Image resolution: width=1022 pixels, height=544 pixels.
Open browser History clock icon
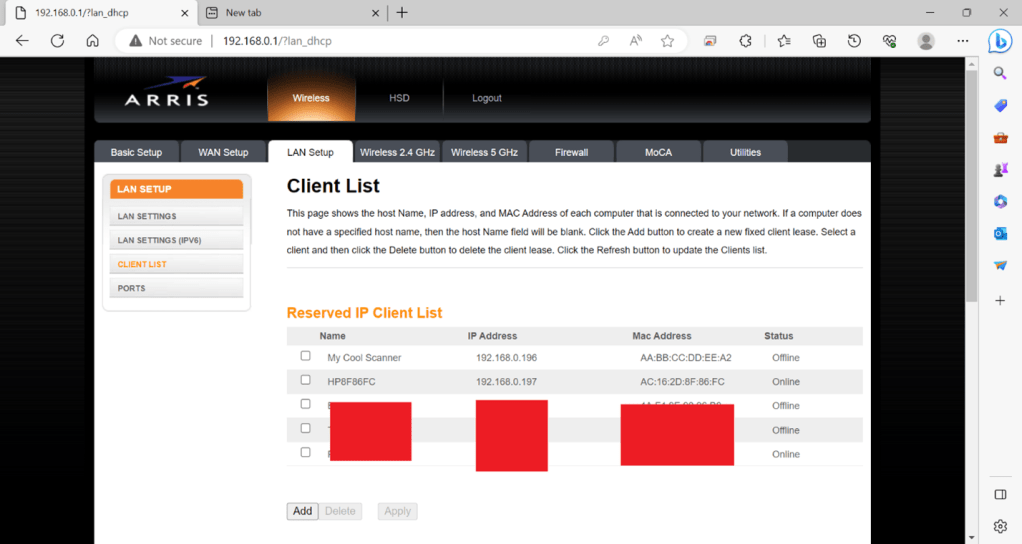[854, 41]
